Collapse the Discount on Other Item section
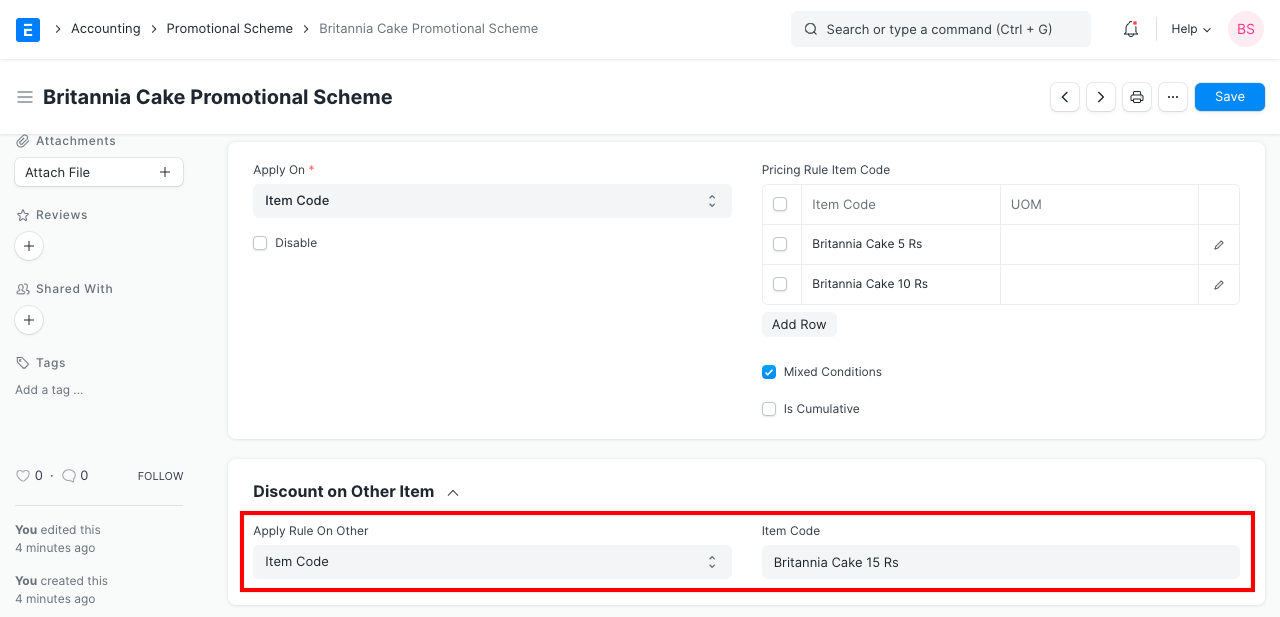Image resolution: width=1280 pixels, height=617 pixels. click(453, 491)
